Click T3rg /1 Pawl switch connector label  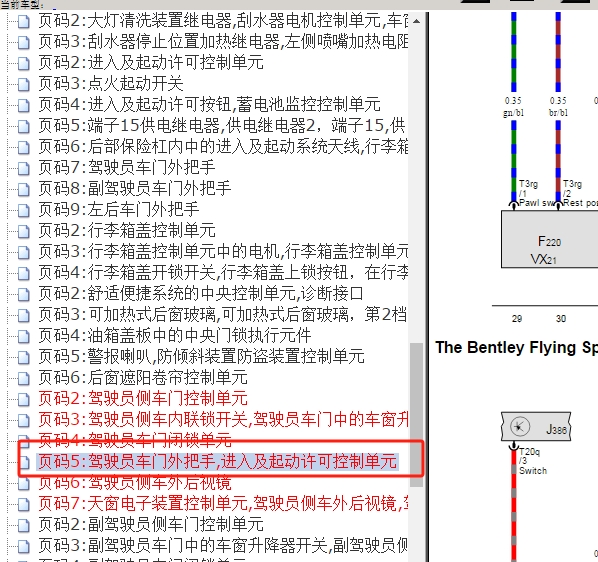click(537, 193)
